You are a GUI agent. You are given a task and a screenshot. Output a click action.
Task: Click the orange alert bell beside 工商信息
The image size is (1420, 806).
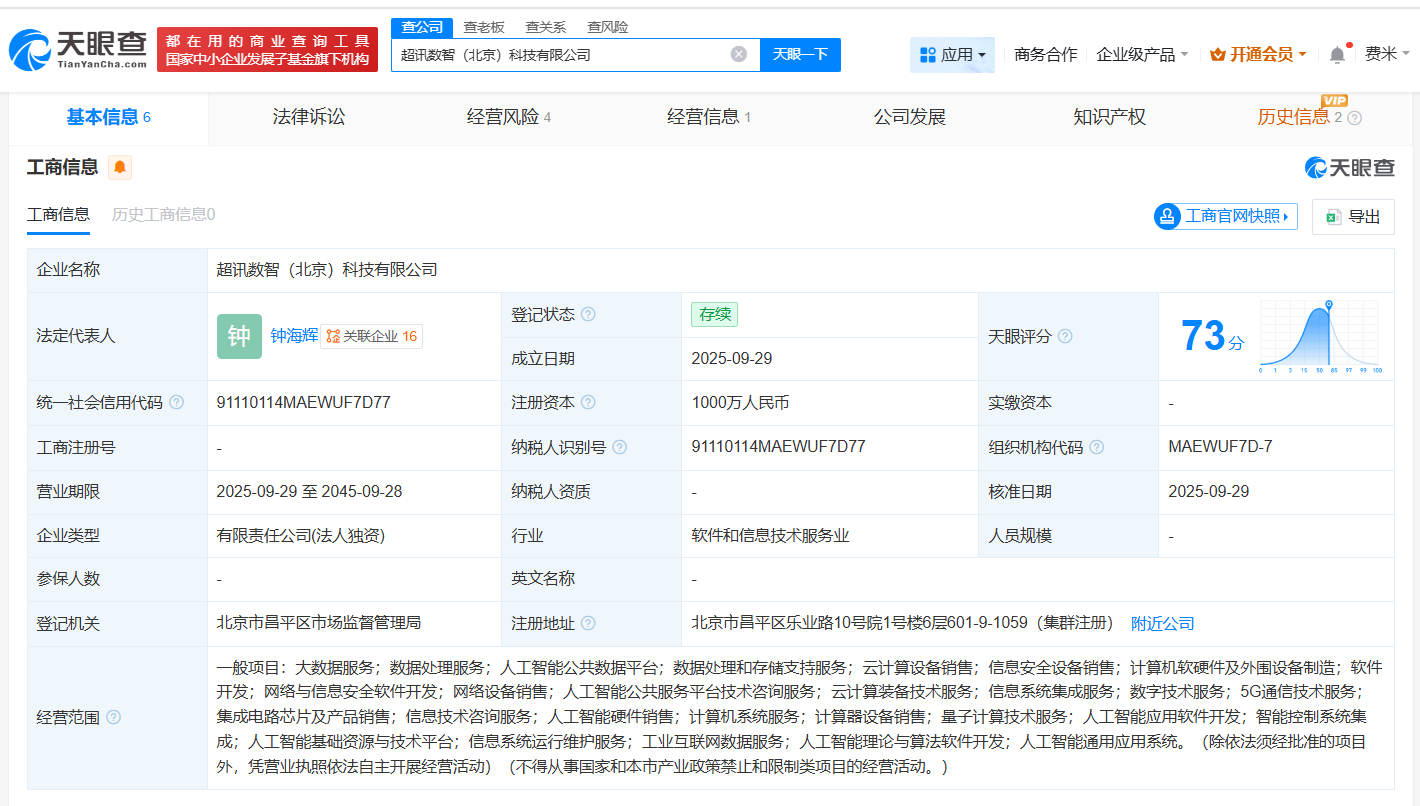click(x=120, y=167)
